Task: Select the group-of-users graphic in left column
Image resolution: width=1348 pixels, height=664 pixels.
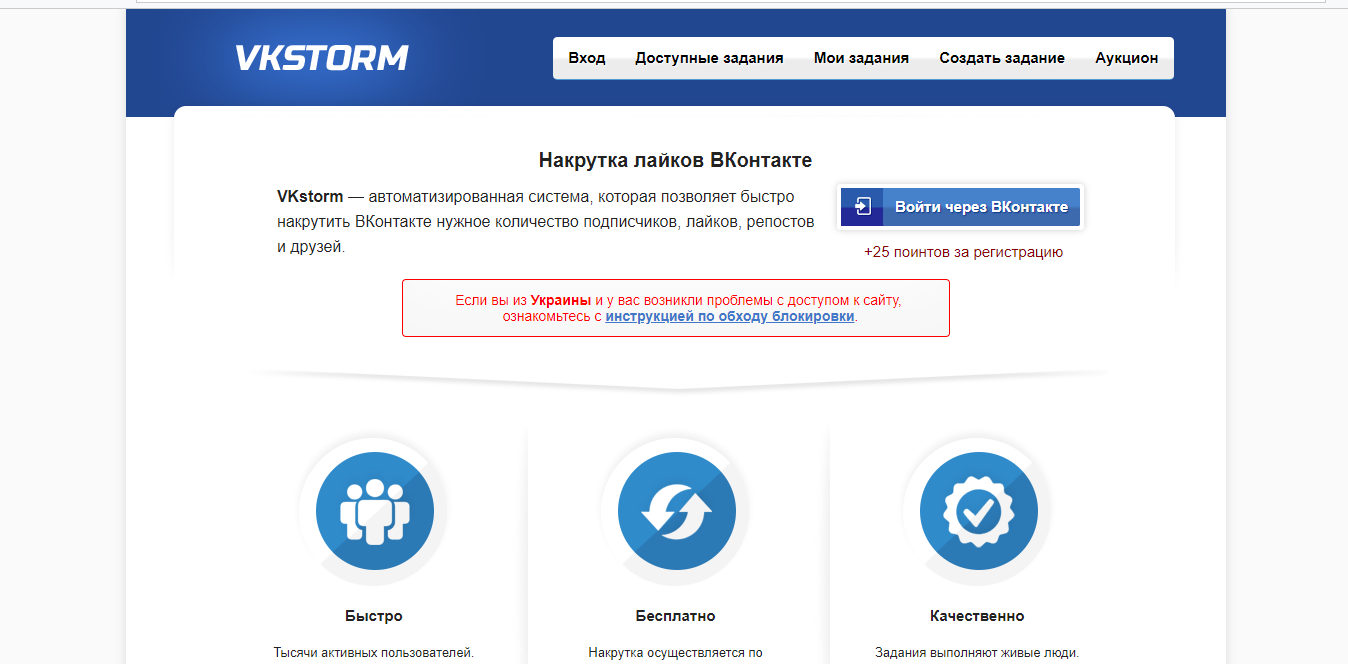Action: click(374, 510)
